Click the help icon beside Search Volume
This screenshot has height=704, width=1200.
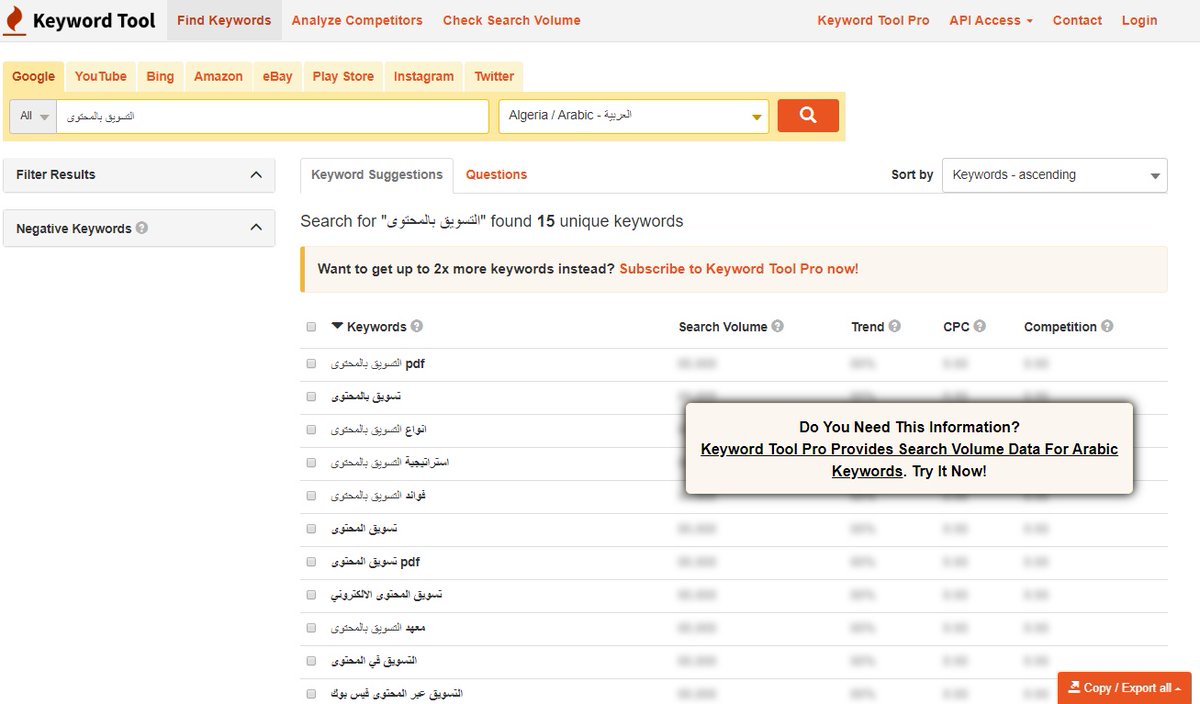(777, 326)
